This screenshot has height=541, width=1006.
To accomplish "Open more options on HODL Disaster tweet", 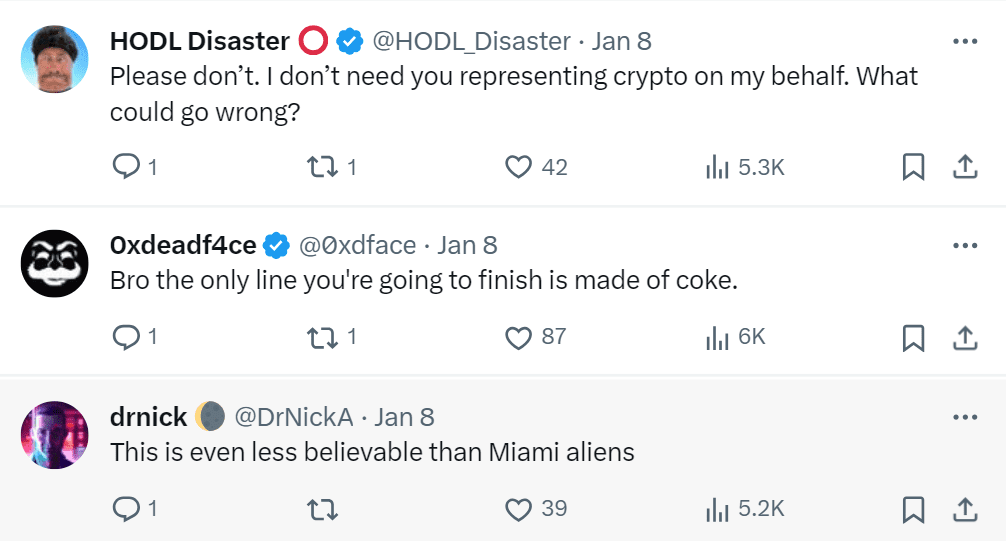I will 964,41.
